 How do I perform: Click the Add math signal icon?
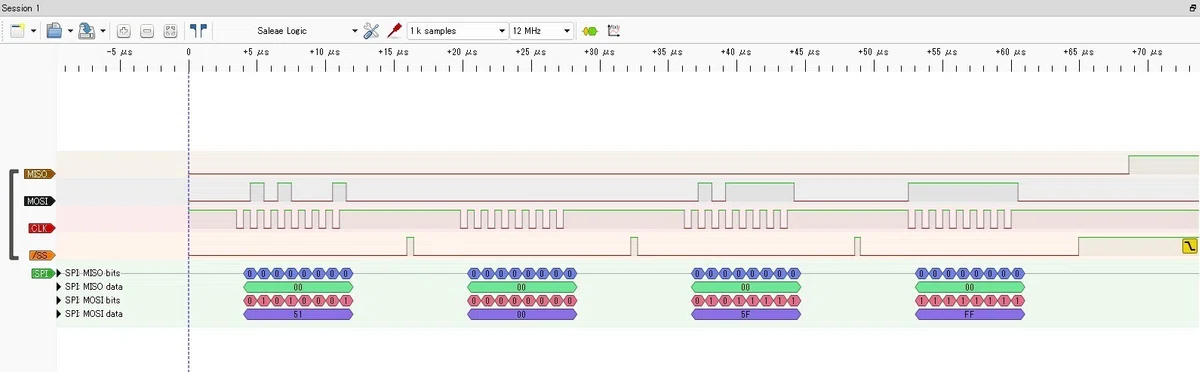[x=614, y=31]
